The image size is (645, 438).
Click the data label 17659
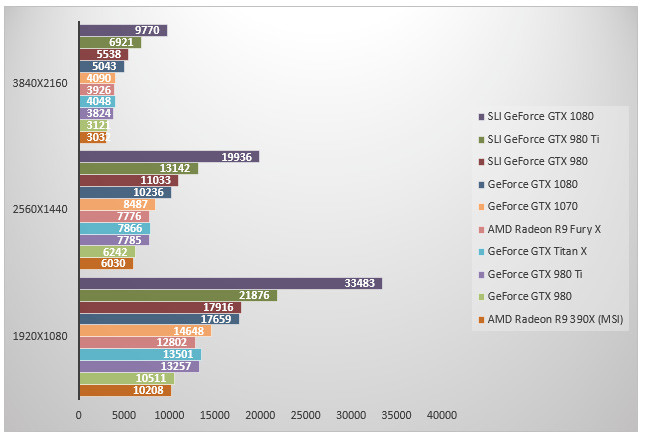pos(216,319)
